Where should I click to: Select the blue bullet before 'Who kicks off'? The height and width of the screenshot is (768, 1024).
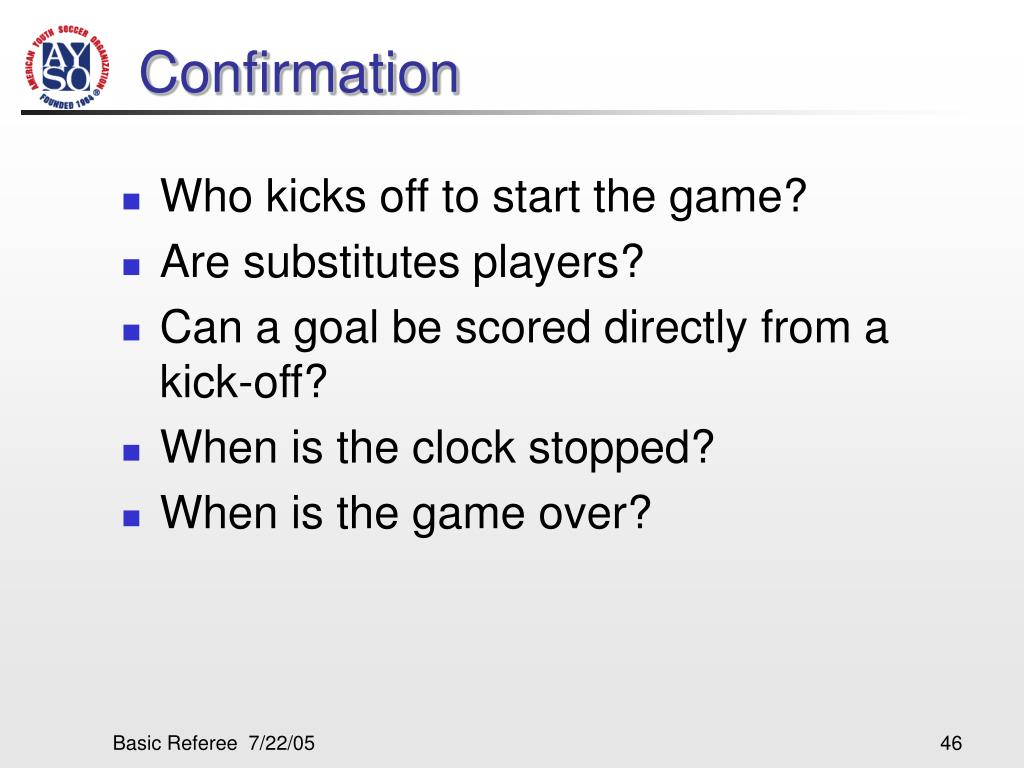click(x=131, y=200)
